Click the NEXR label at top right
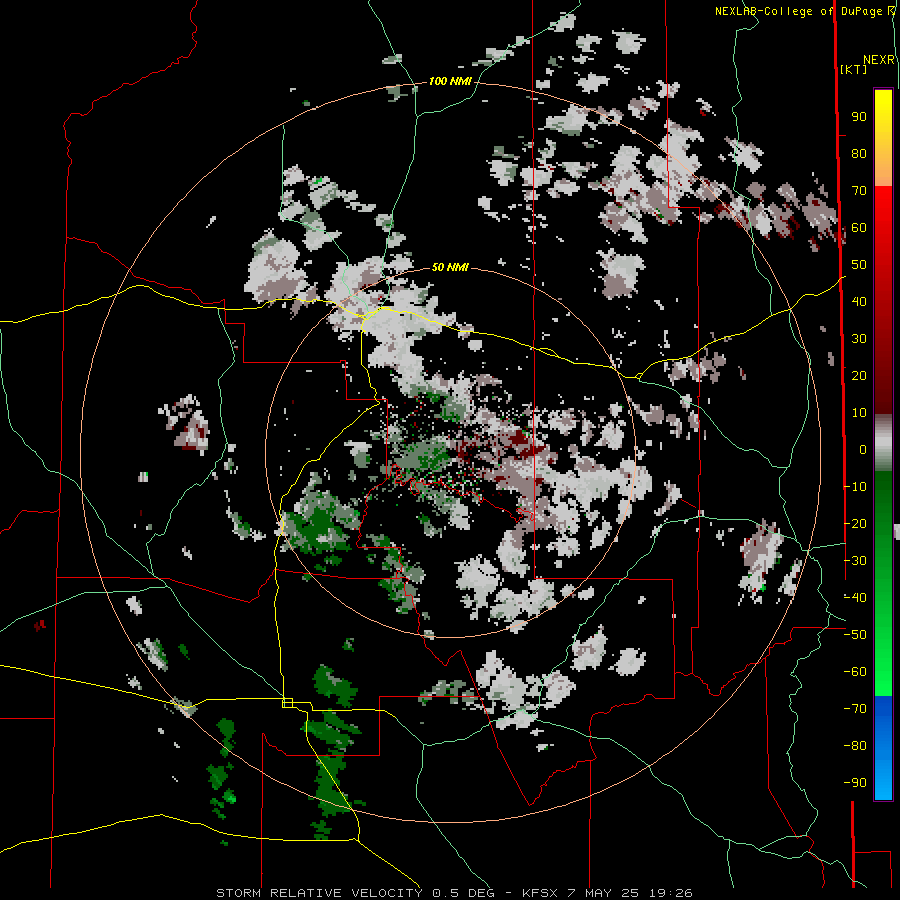Viewport: 900px width, 900px height. (x=879, y=60)
